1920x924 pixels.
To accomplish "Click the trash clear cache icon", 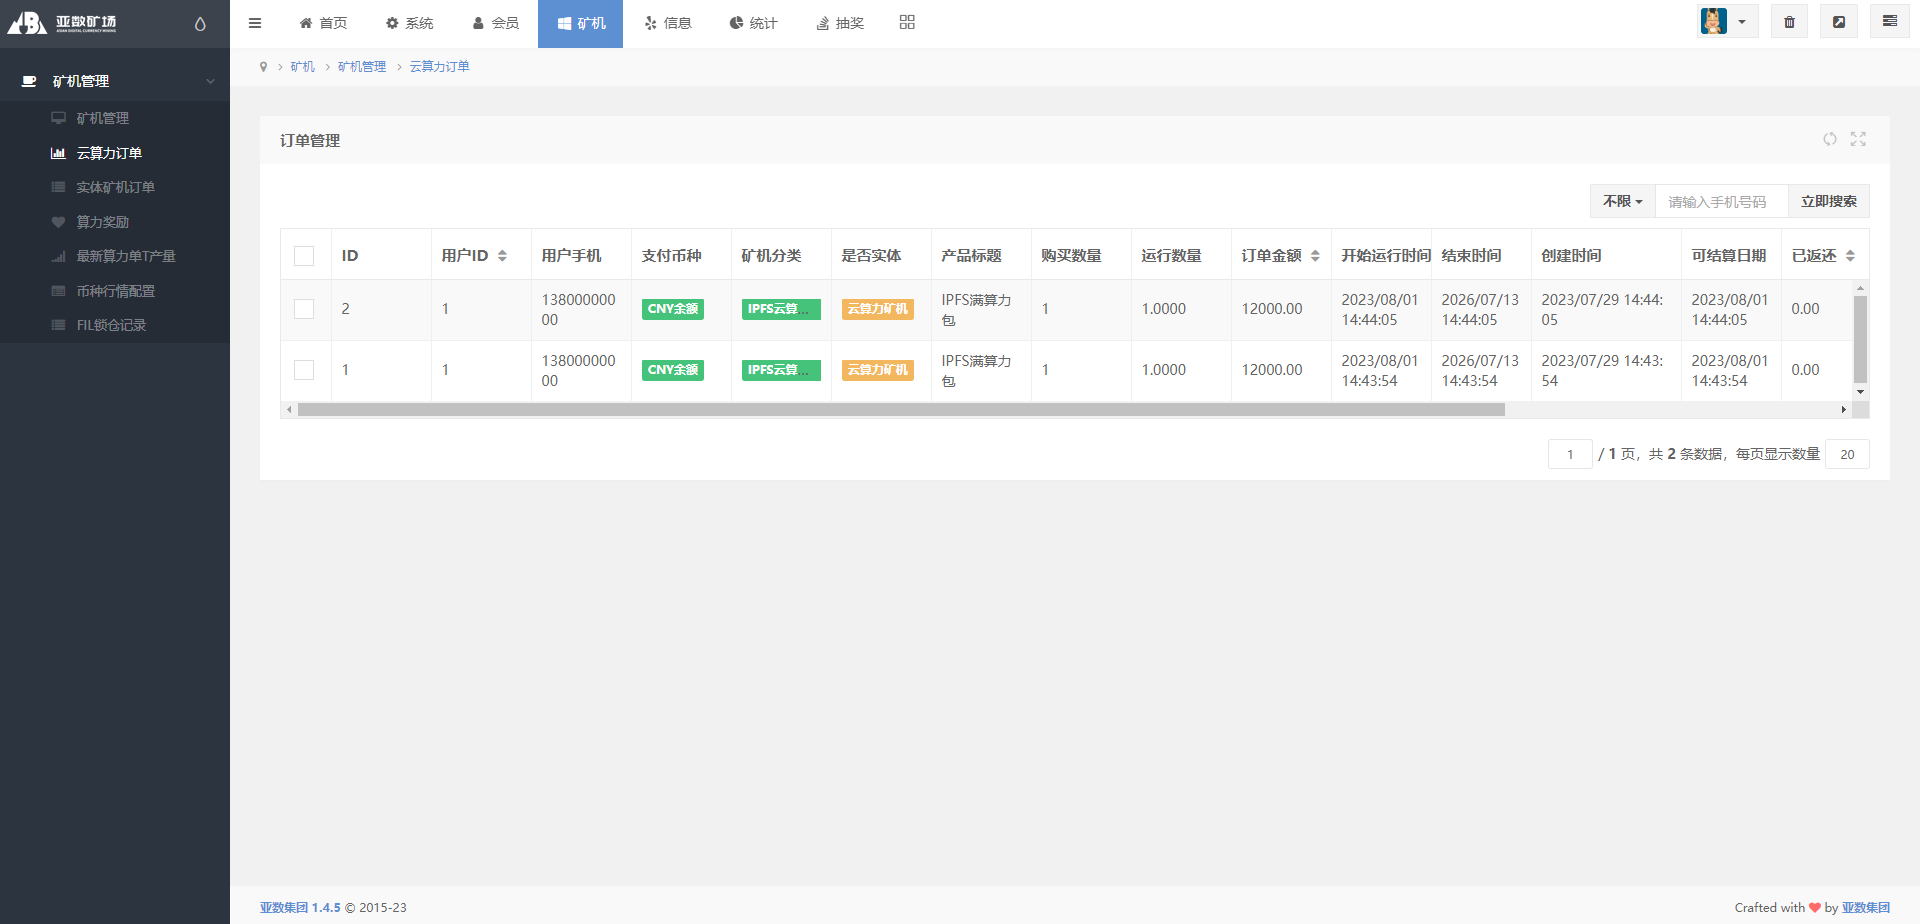I will point(1789,22).
